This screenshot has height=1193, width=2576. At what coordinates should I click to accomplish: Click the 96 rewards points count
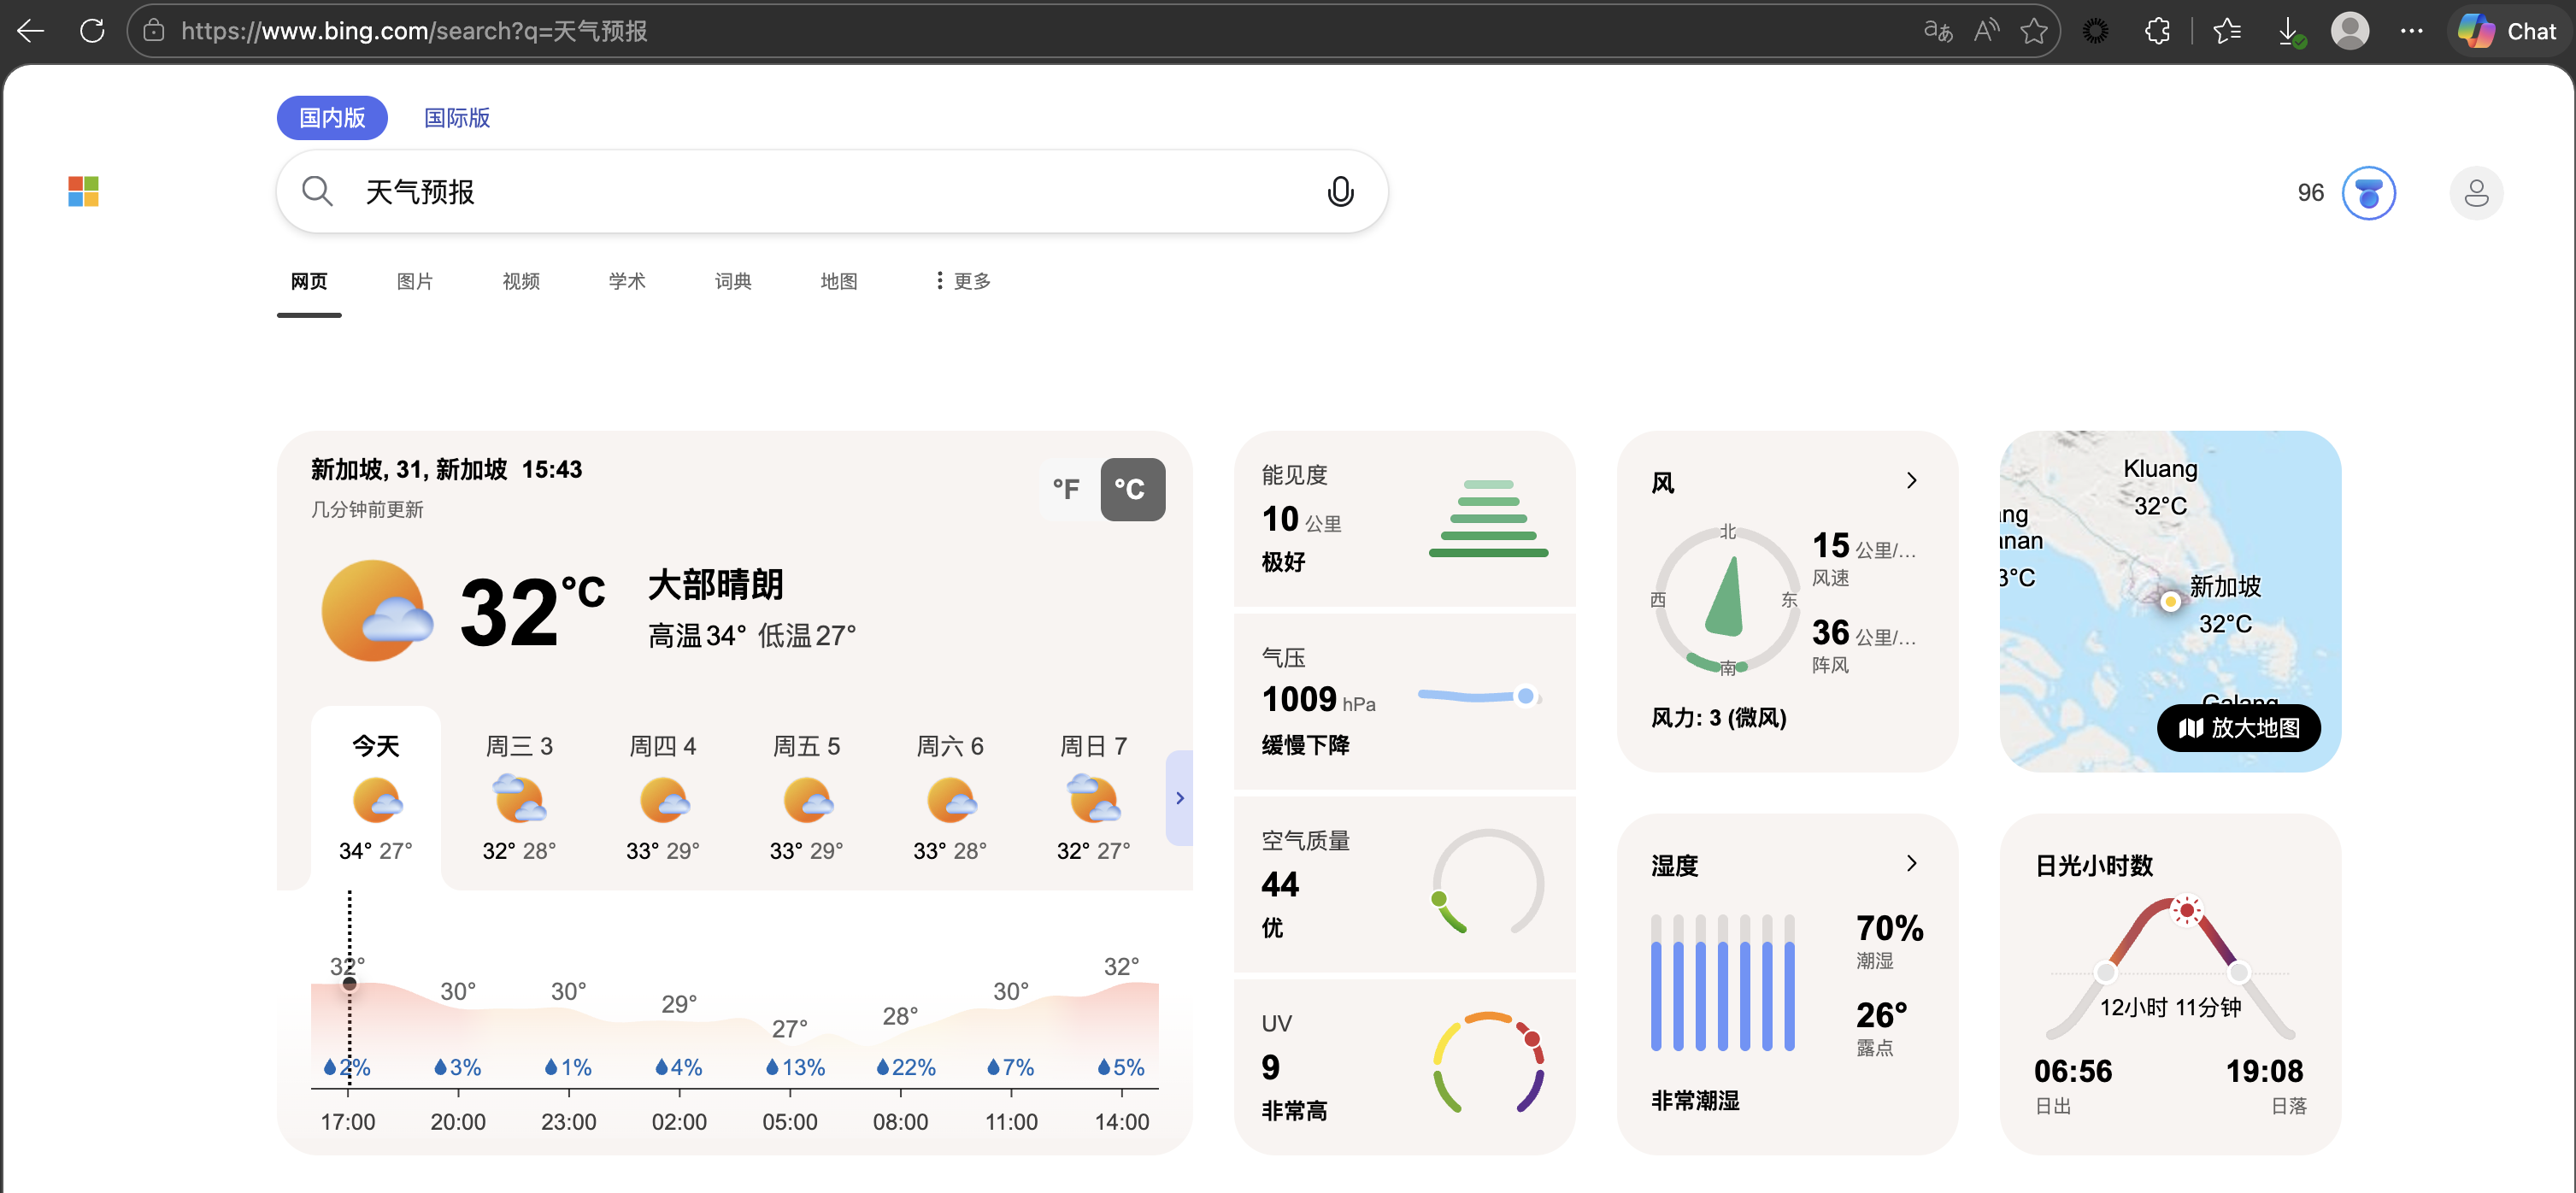pos(2310,193)
